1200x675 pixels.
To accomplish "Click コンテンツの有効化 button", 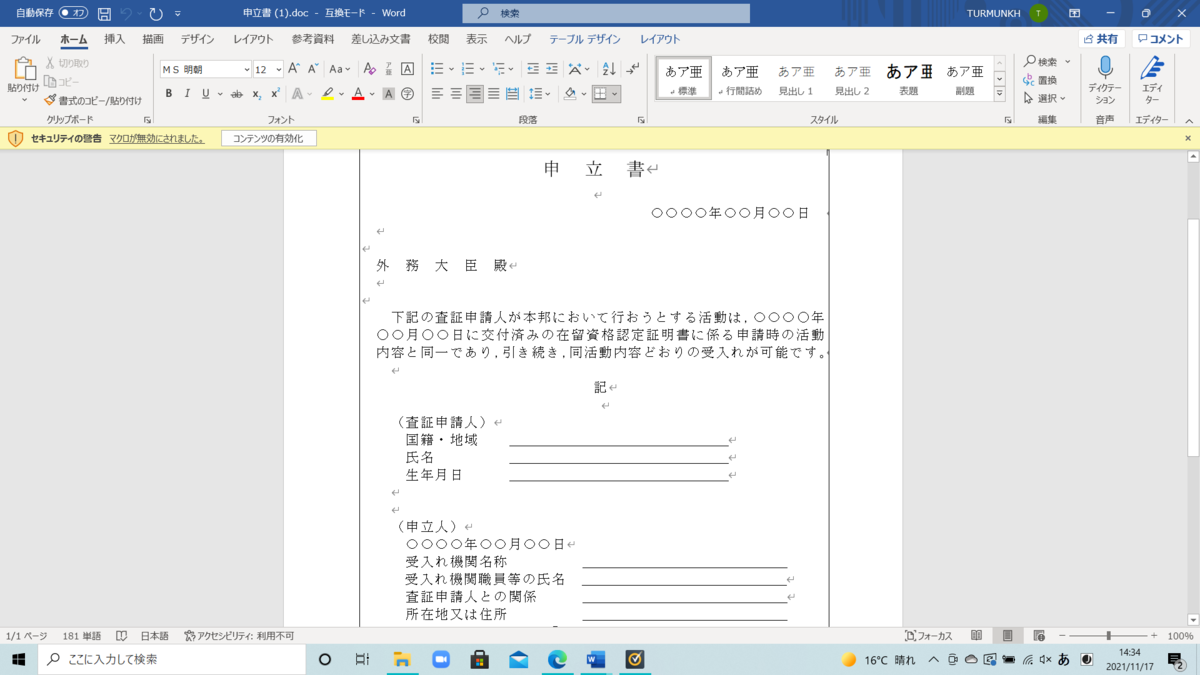I will (269, 138).
